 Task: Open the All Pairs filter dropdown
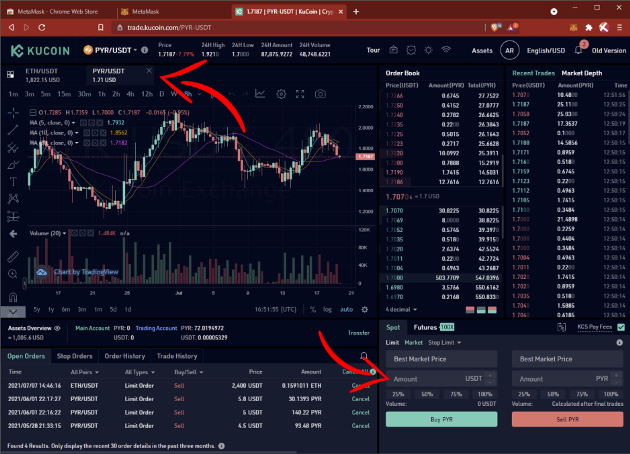[85, 372]
